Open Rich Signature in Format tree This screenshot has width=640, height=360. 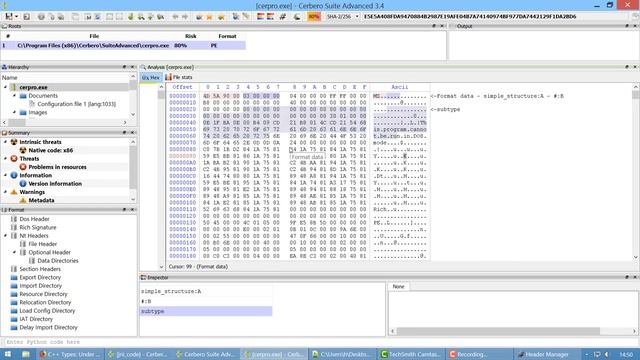(x=38, y=228)
